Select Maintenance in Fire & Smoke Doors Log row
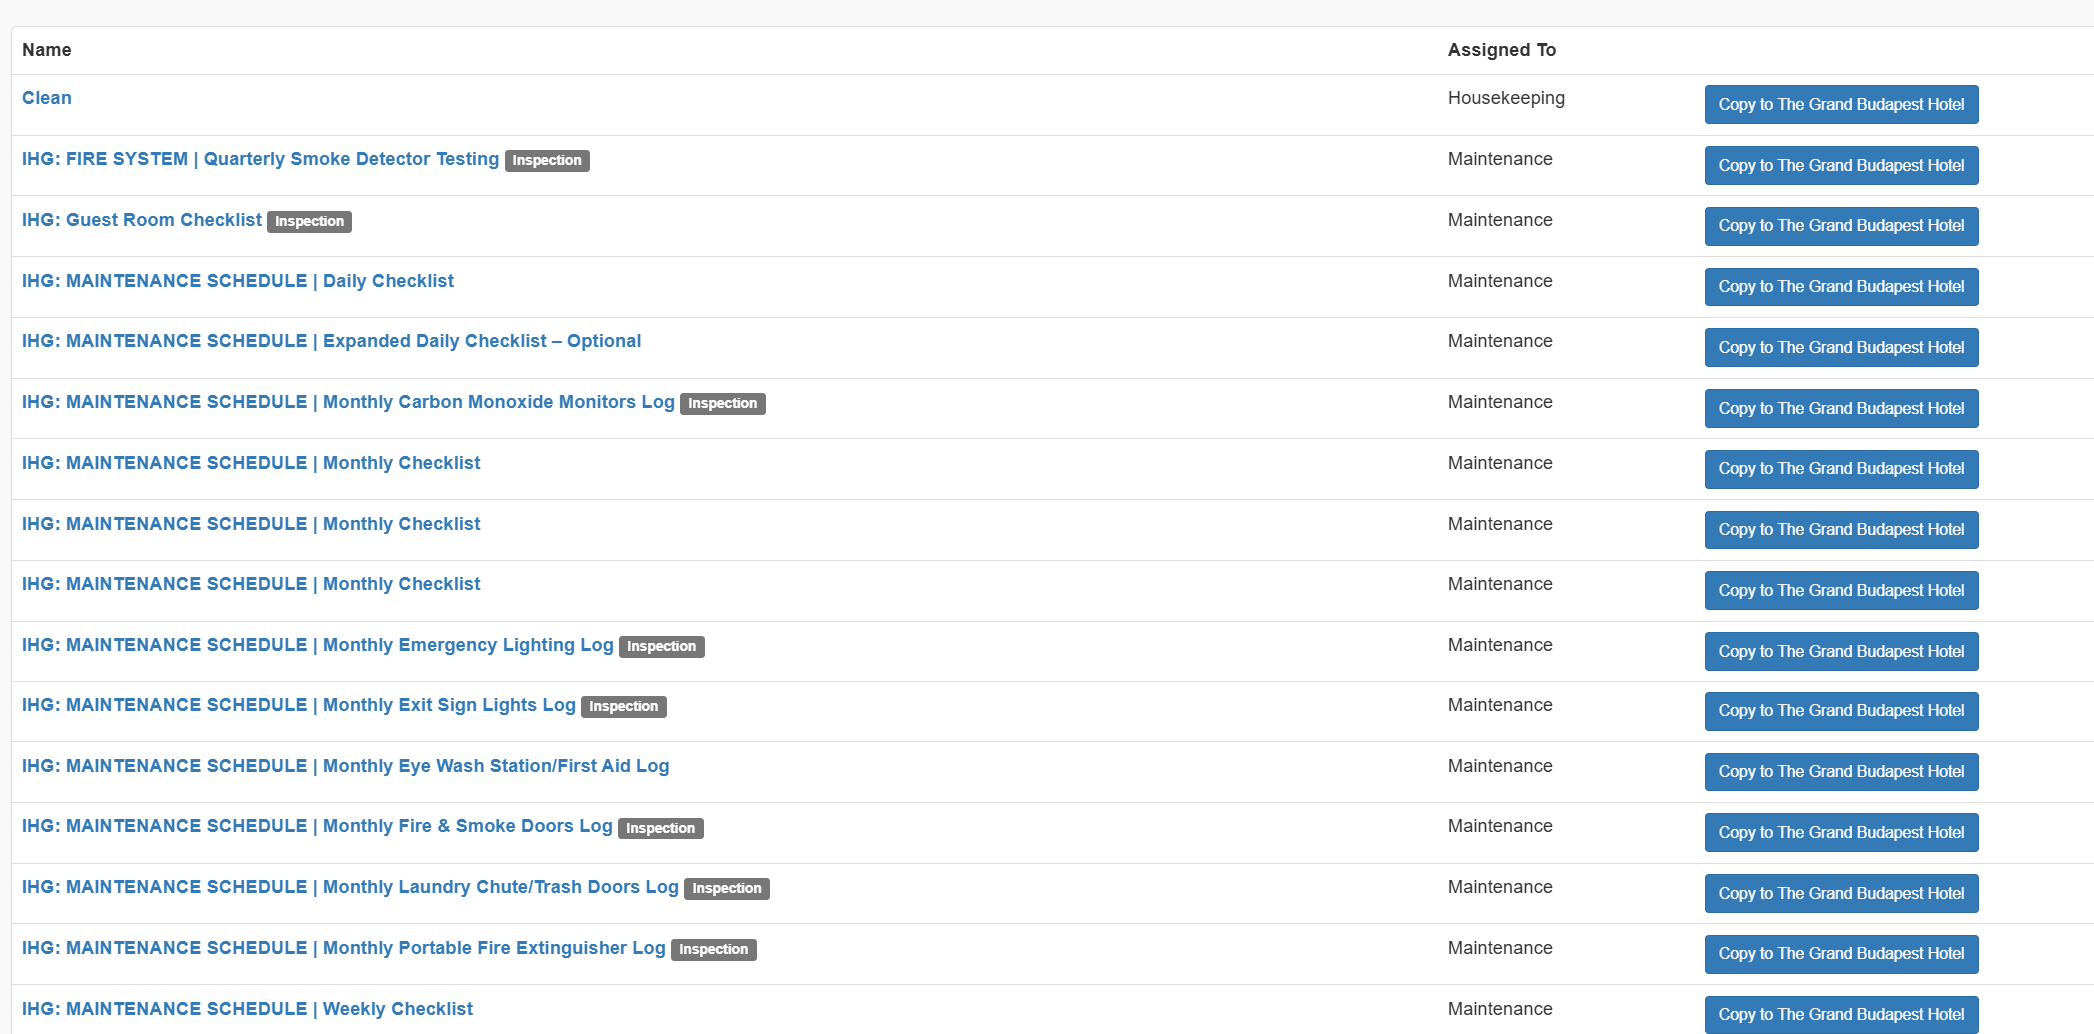The image size is (2094, 1034). click(1500, 826)
